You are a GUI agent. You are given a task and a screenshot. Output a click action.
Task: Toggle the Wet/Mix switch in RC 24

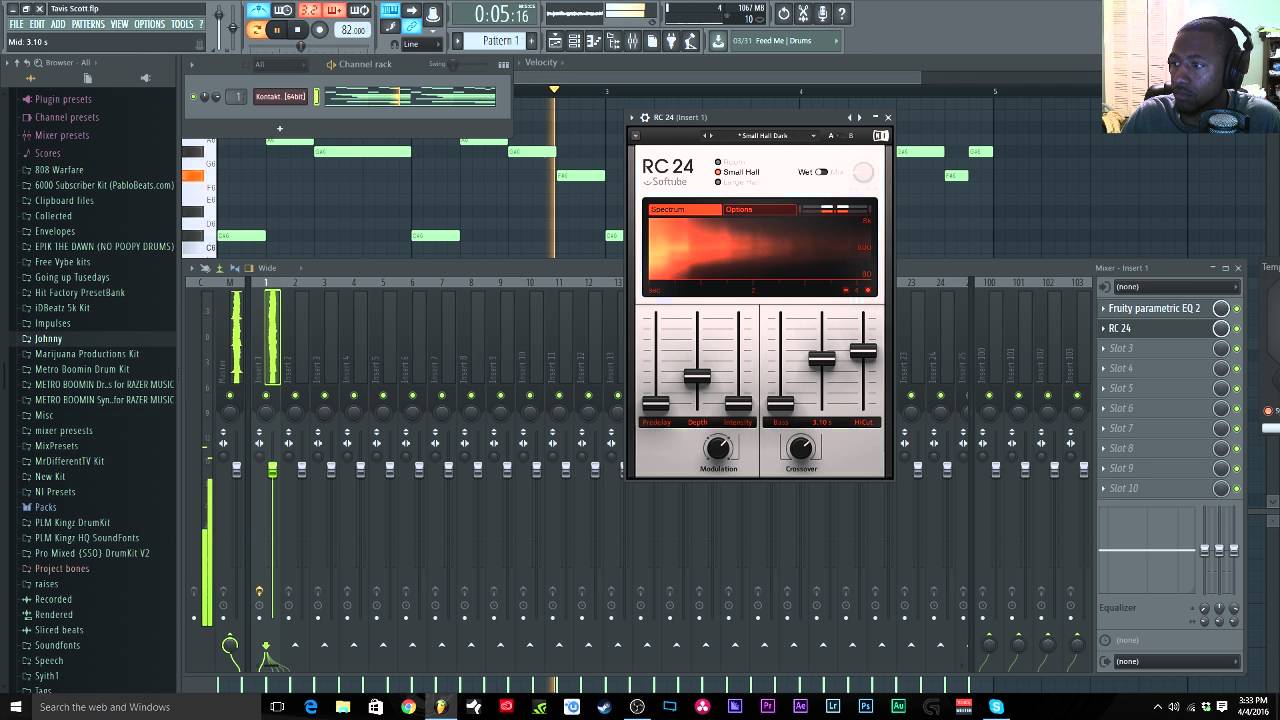point(821,172)
